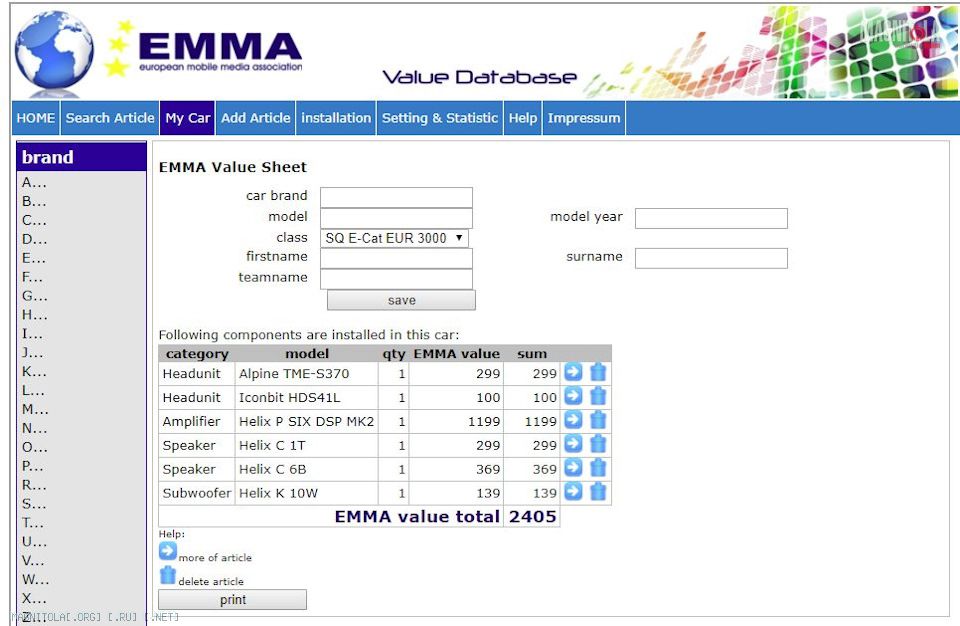Delete the Helix K 10W subwoofer article
This screenshot has height=626, width=960.
coord(598,491)
